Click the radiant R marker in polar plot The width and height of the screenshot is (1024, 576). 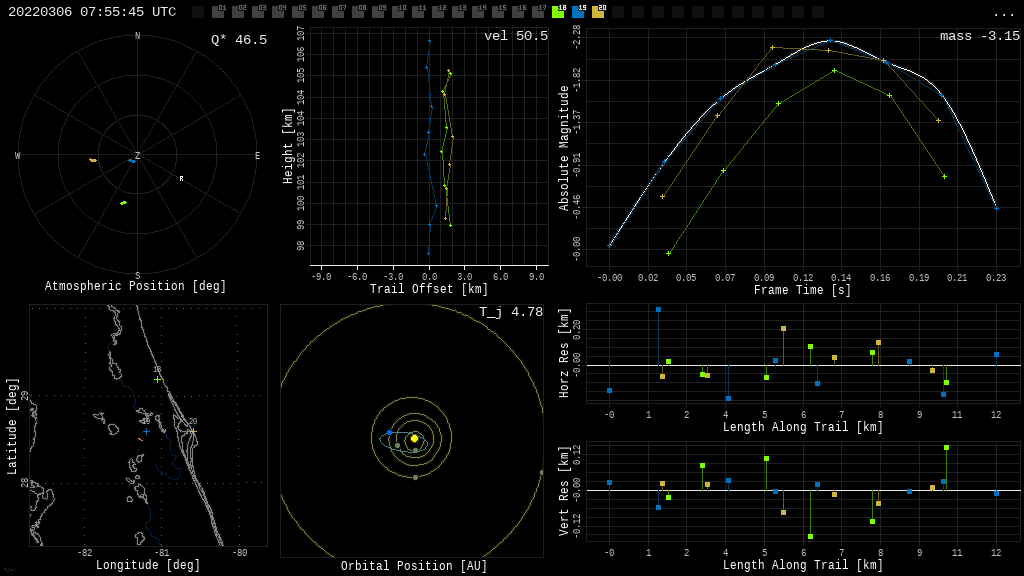pyautogui.click(x=181, y=179)
